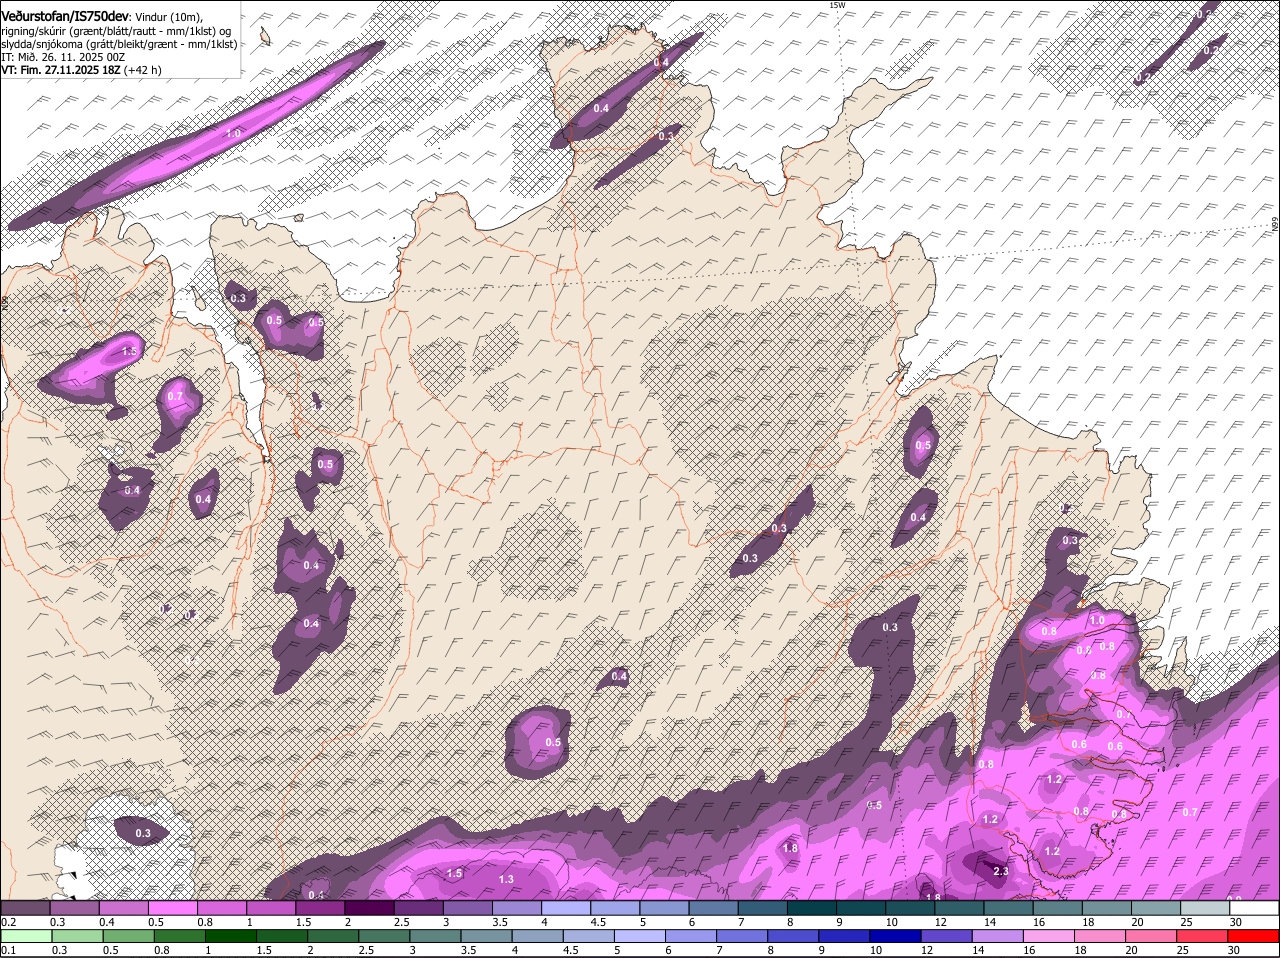The image size is (1280, 958).
Task: Select the white swatch at 30 in upper legend
Action: coord(1255,907)
